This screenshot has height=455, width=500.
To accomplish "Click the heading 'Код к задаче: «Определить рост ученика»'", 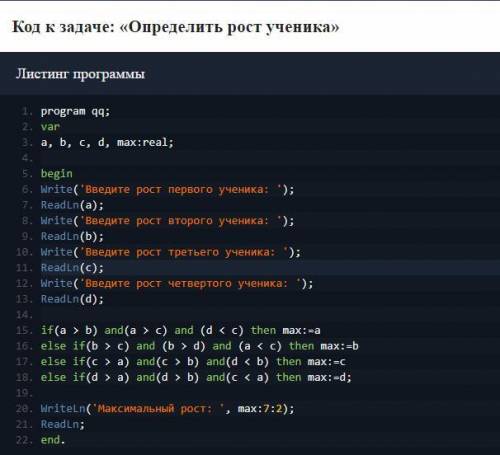I will click(176, 27).
